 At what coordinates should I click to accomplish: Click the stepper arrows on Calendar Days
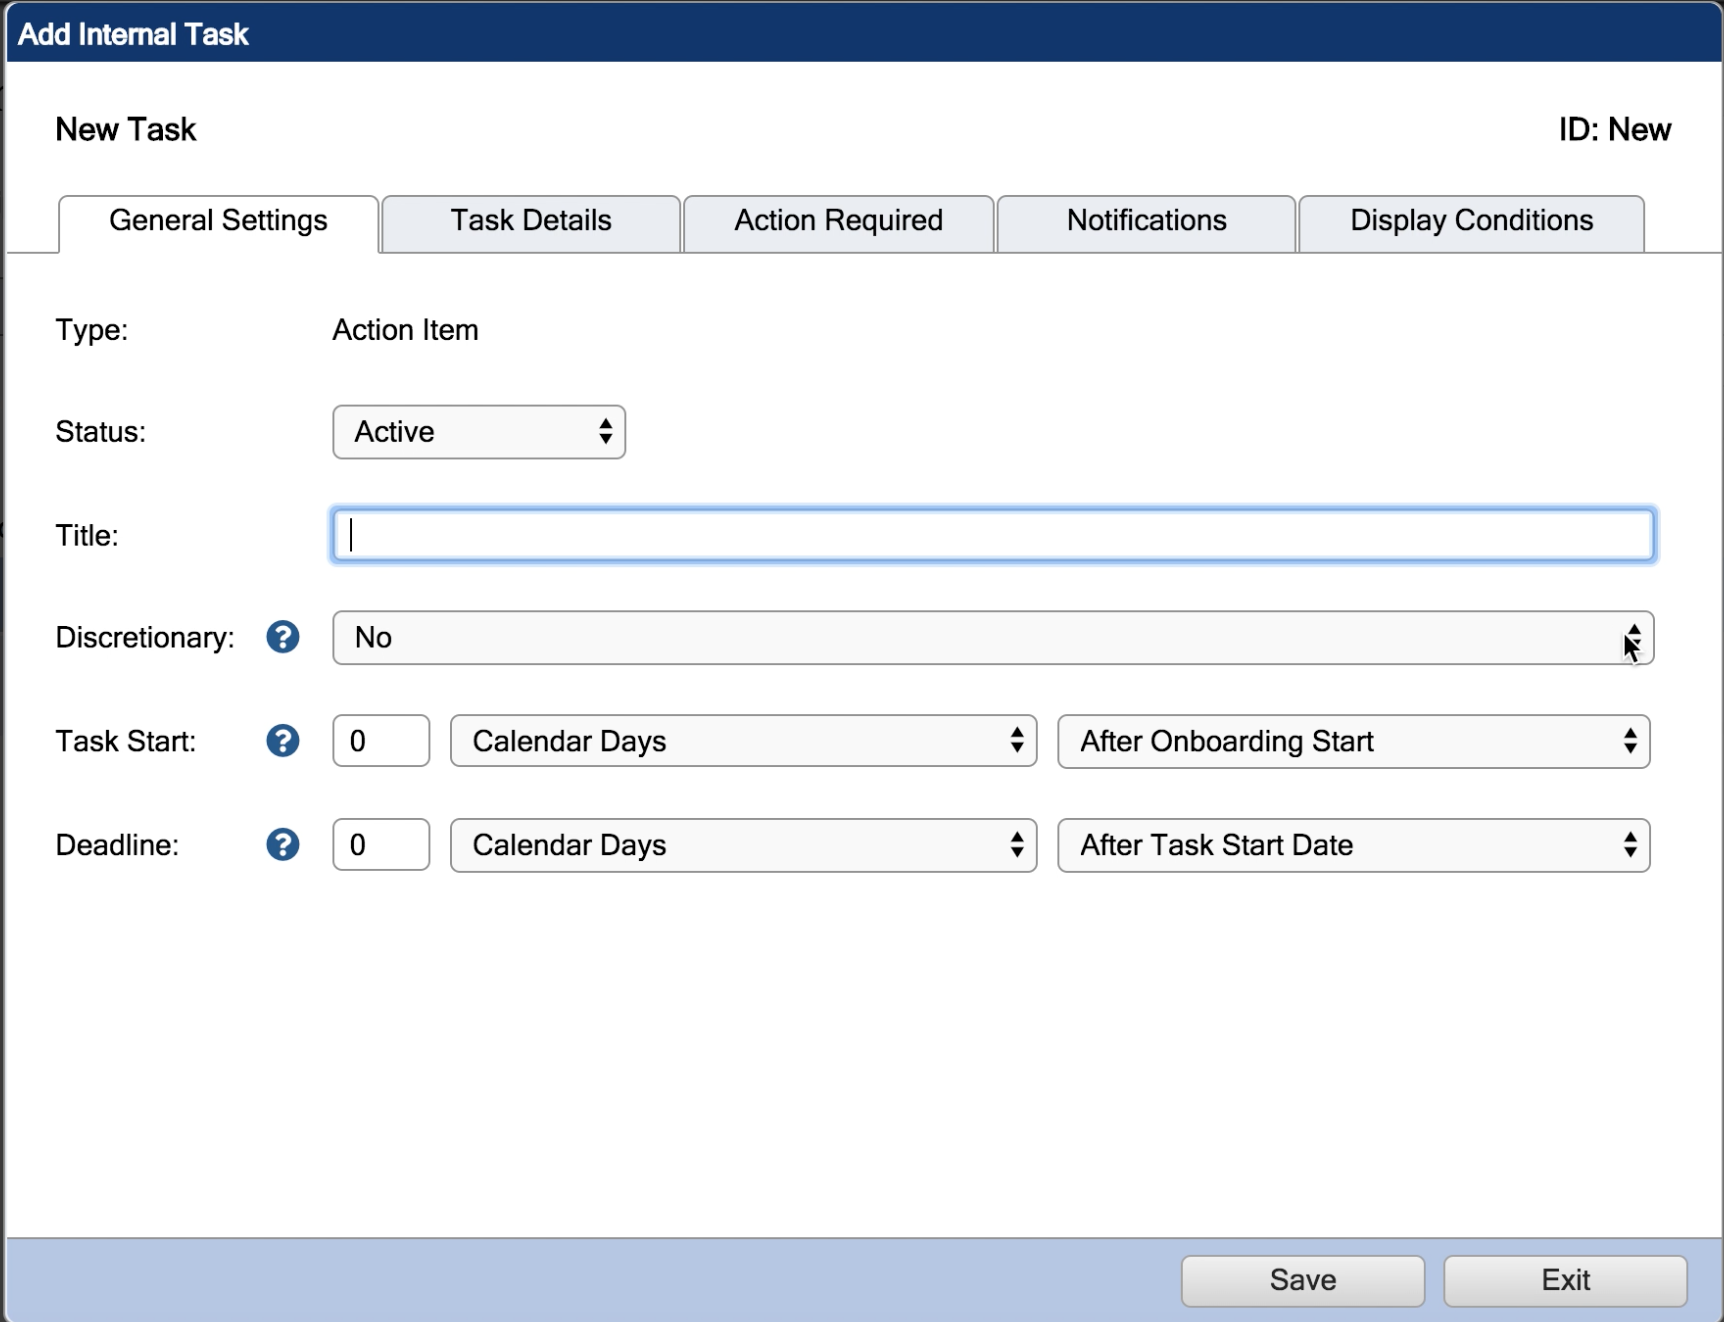1017,741
